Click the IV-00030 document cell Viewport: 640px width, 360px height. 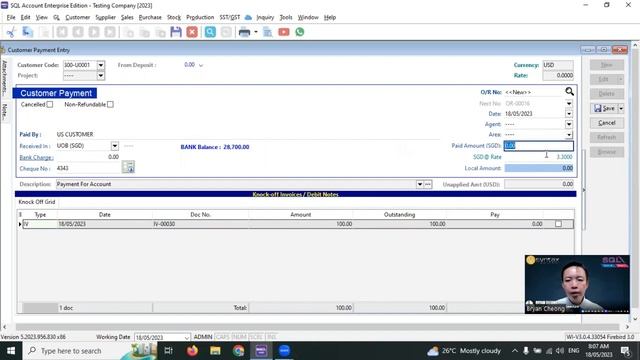pyautogui.click(x=200, y=224)
